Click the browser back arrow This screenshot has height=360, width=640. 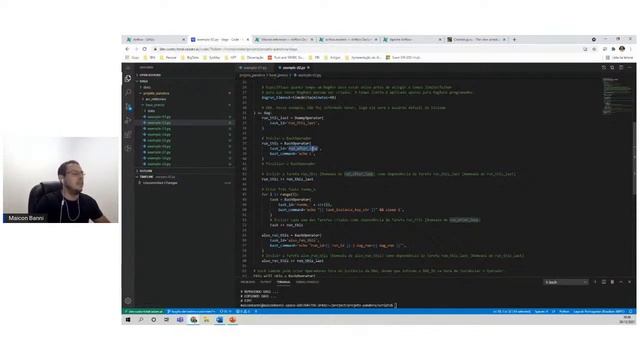coord(127,49)
